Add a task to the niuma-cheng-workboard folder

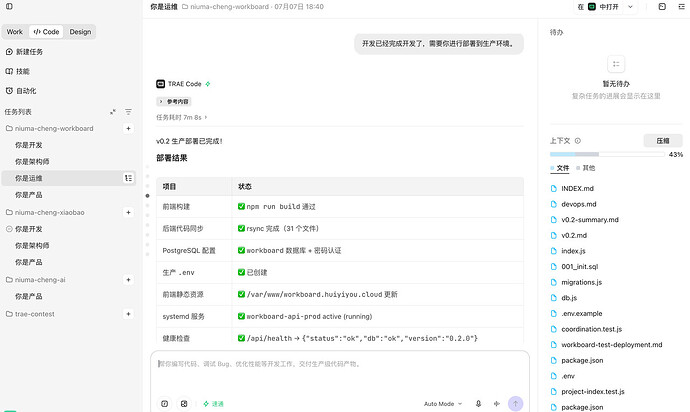coord(128,129)
